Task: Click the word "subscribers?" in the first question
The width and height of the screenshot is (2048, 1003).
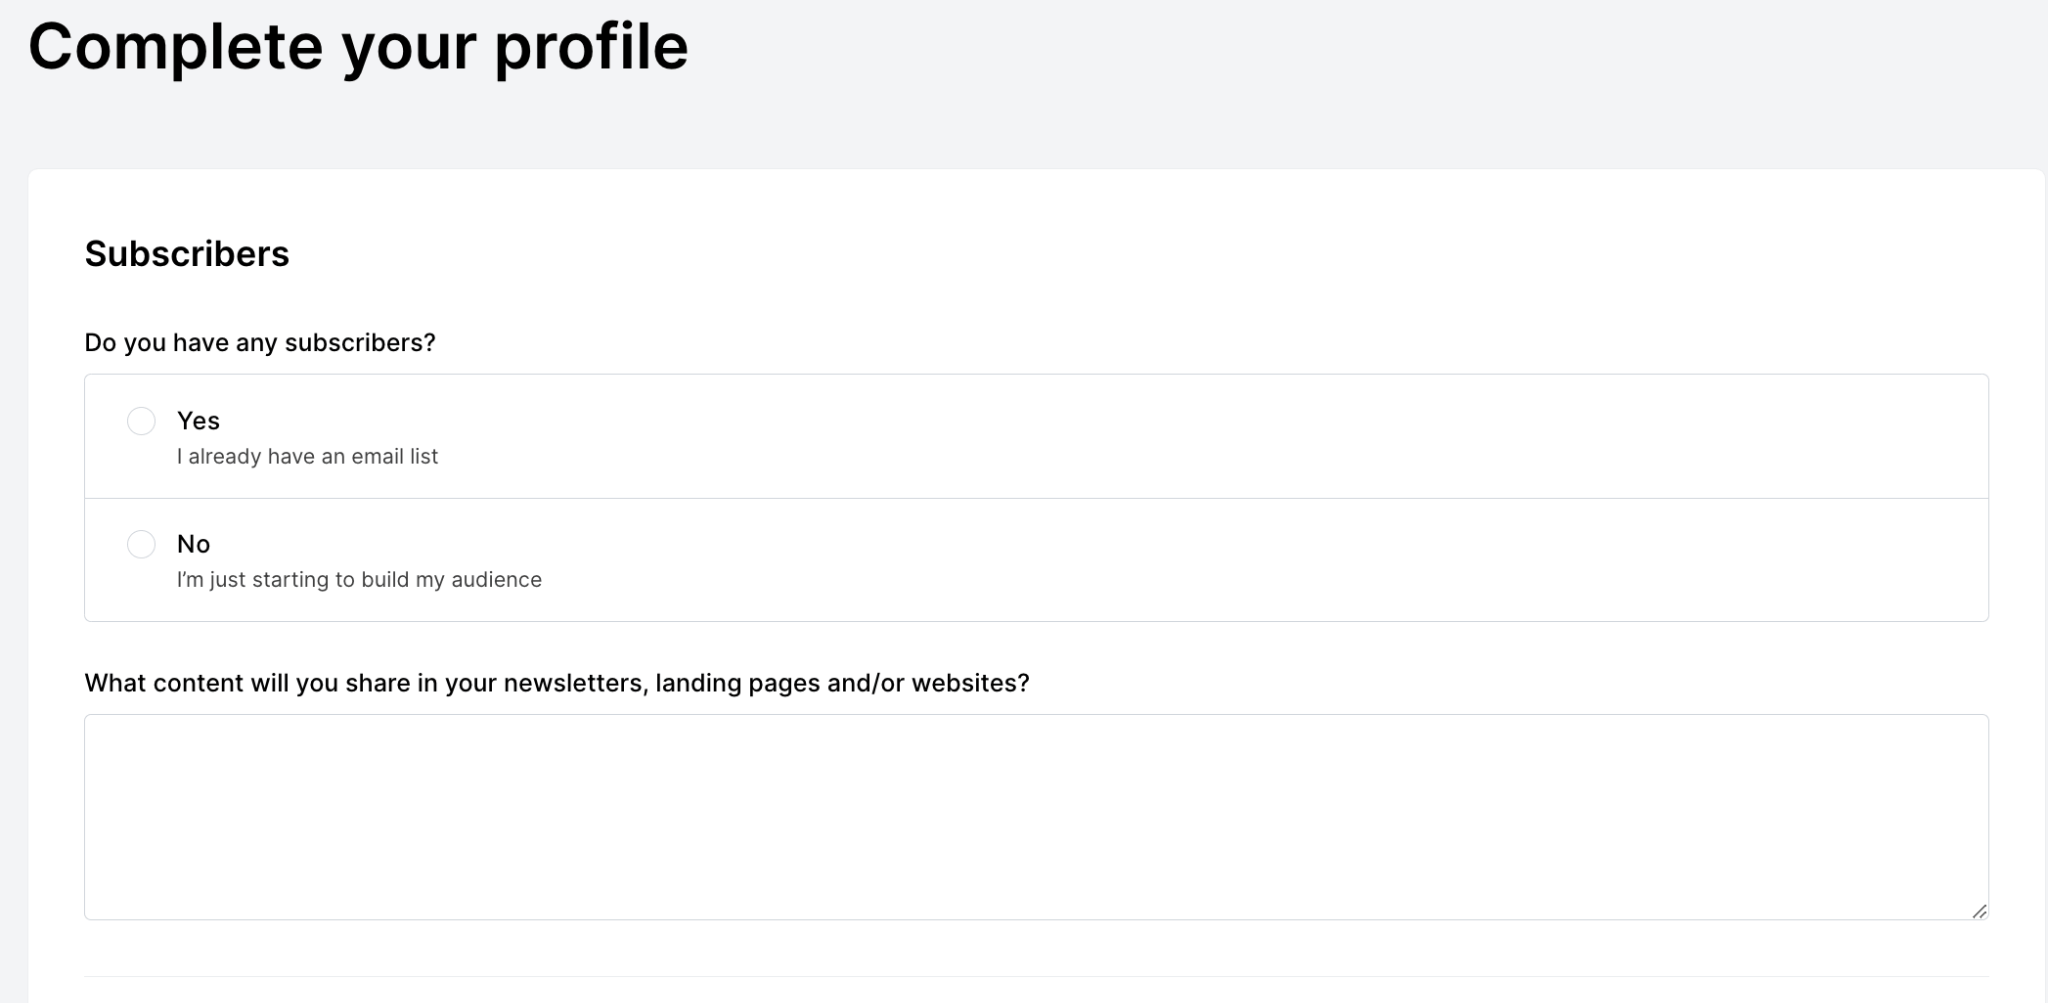Action: click(x=360, y=343)
